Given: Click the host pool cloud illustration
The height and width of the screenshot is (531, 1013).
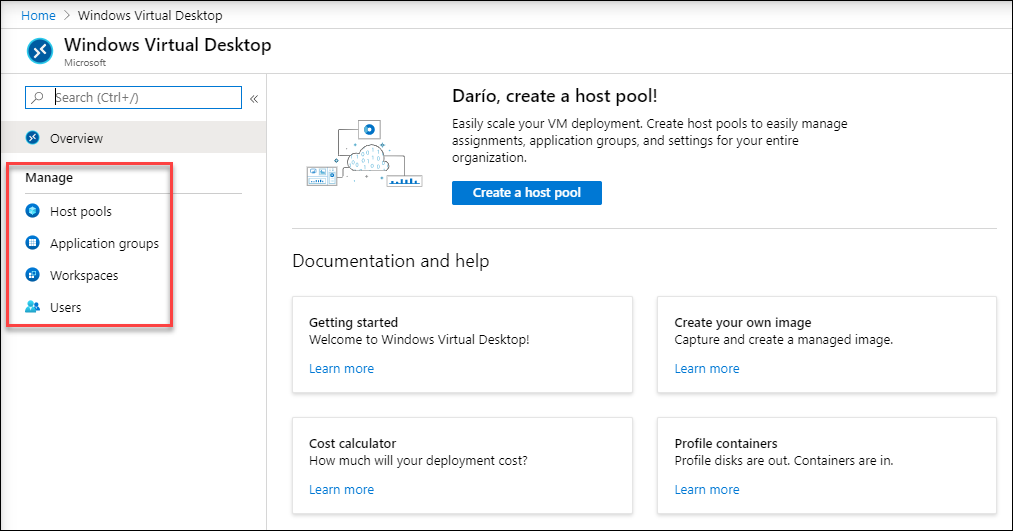Looking at the screenshot, I should 364,154.
